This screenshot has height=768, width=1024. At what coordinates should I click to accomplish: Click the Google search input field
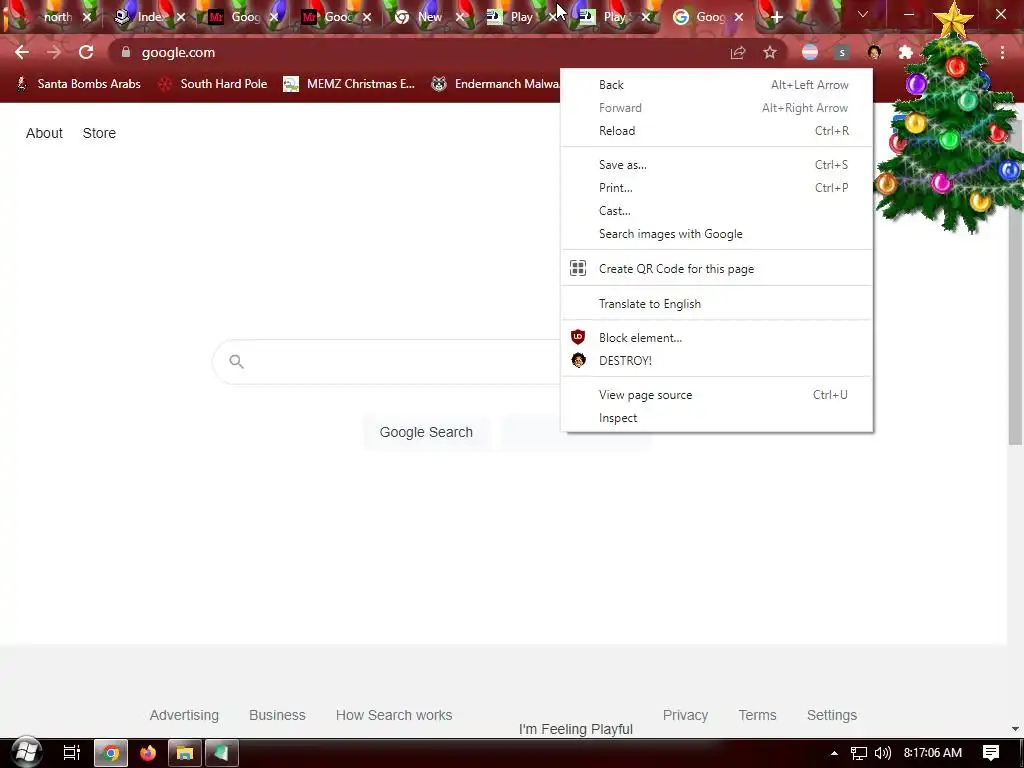(387, 362)
